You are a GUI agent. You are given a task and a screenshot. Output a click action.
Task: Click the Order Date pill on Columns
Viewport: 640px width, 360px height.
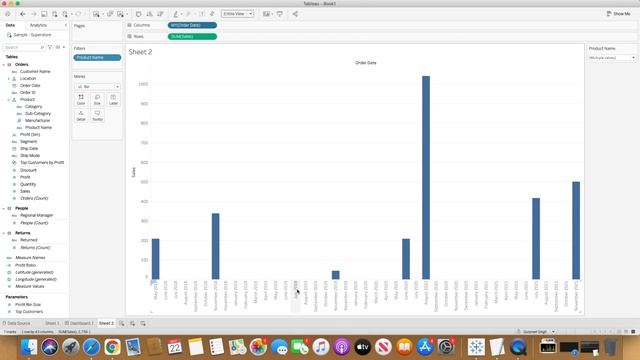(x=192, y=25)
